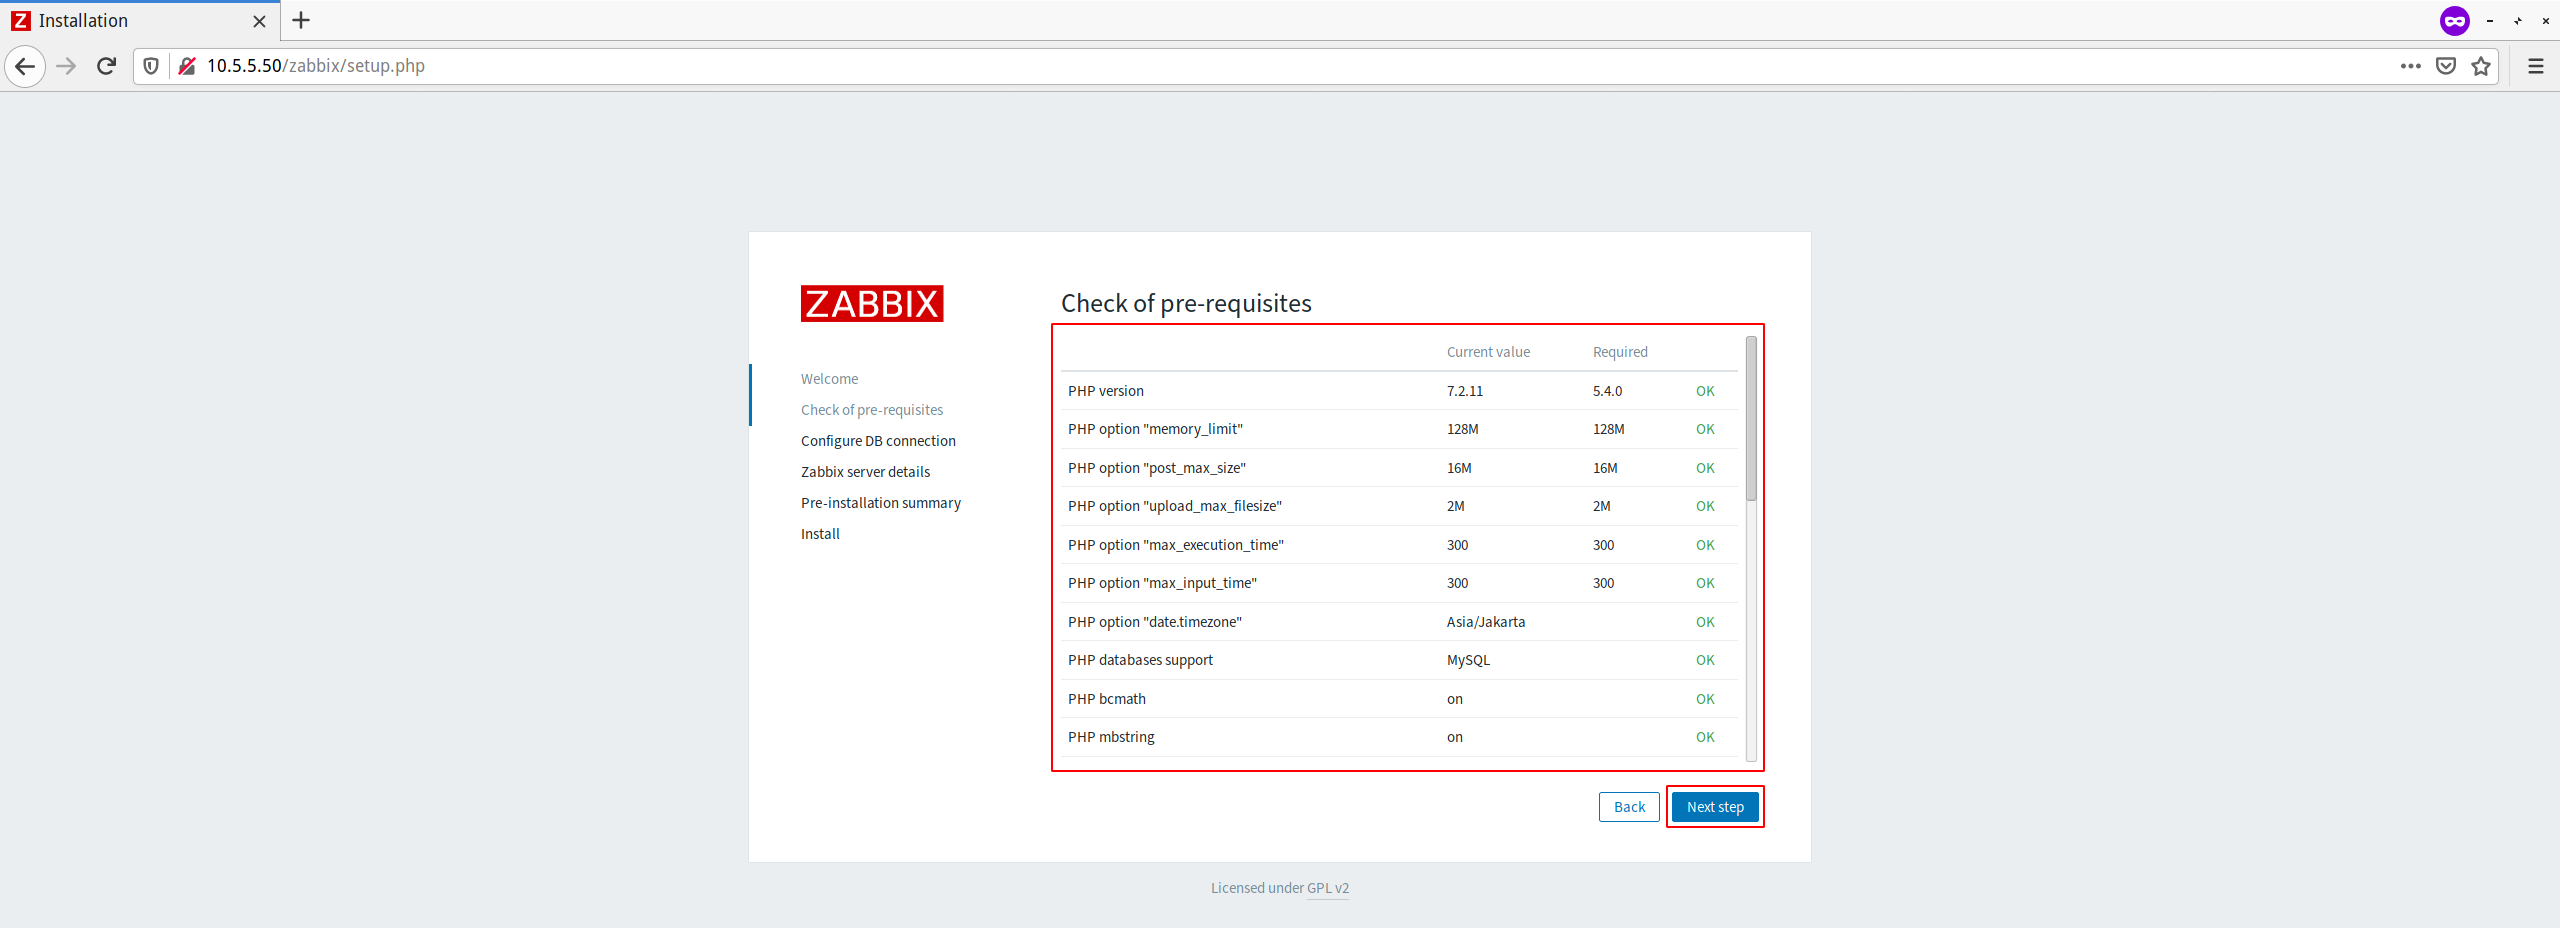
Task: Close the Installation tab
Action: point(259,21)
